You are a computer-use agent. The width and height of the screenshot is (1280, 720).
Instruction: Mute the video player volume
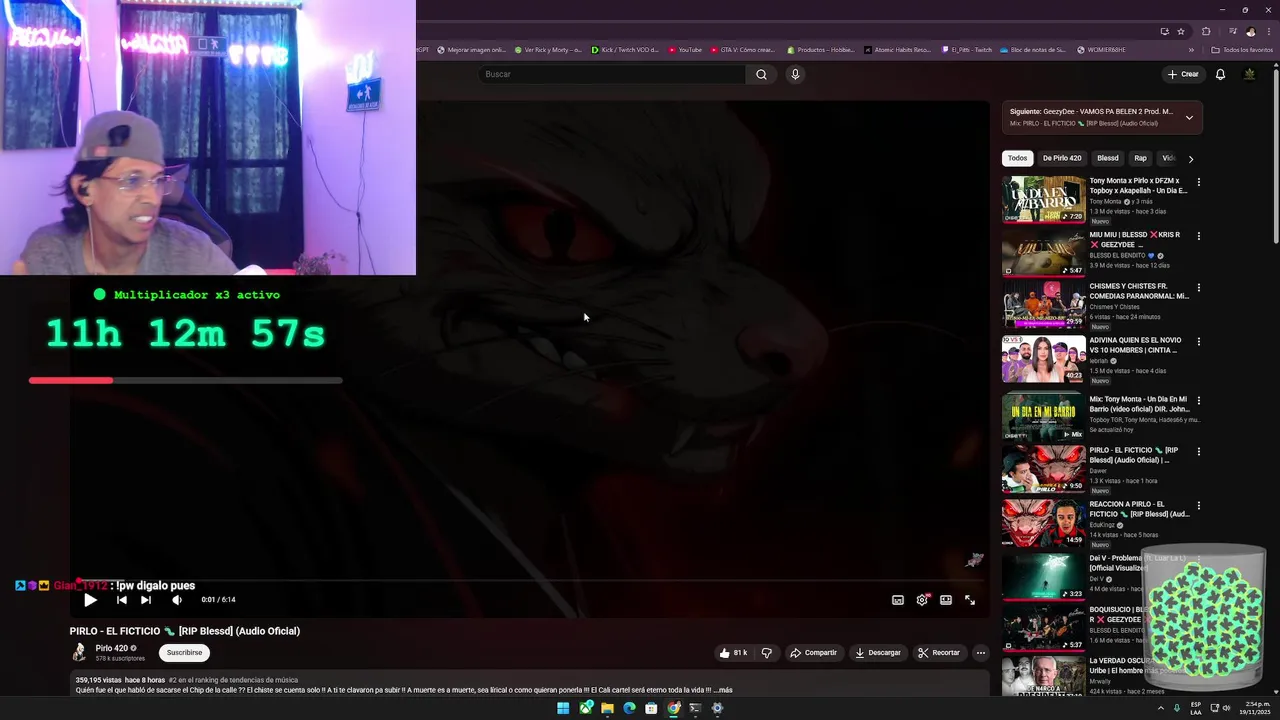pos(177,600)
